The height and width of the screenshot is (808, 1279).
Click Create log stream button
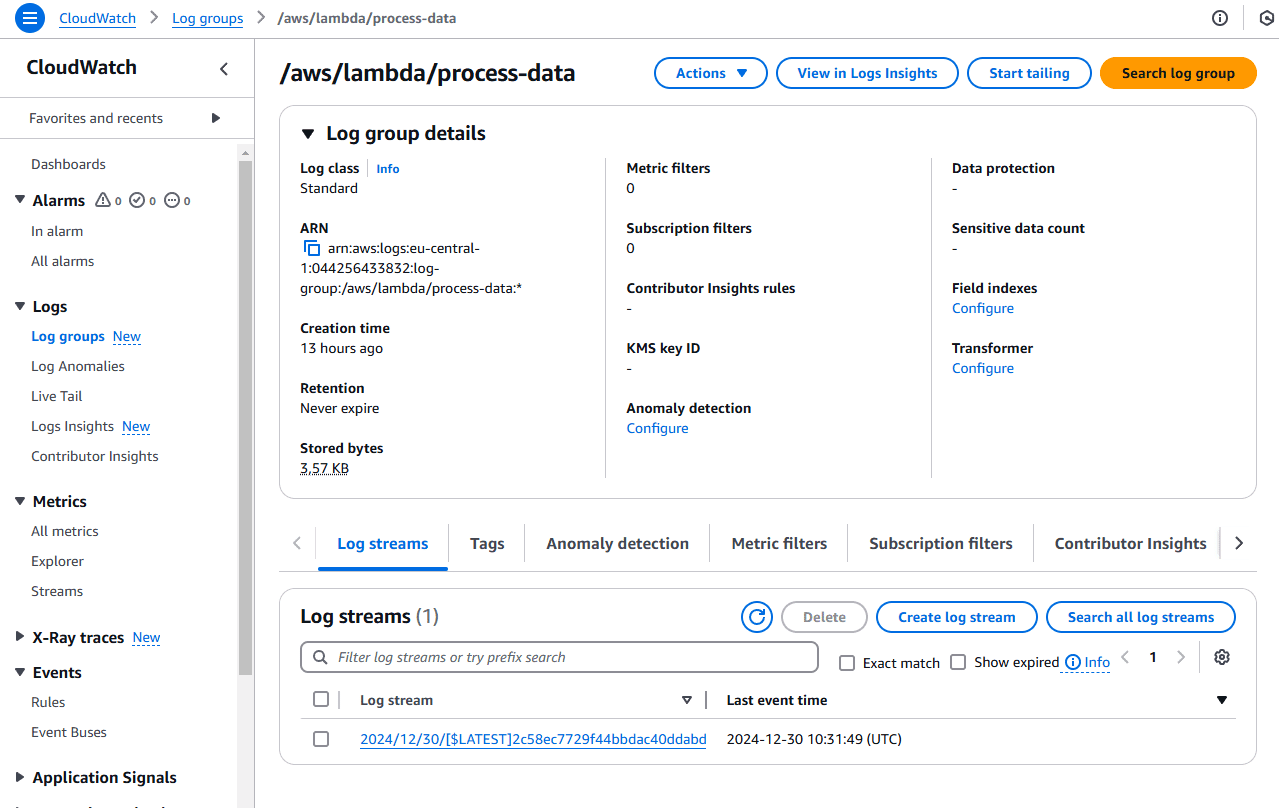coord(957,617)
